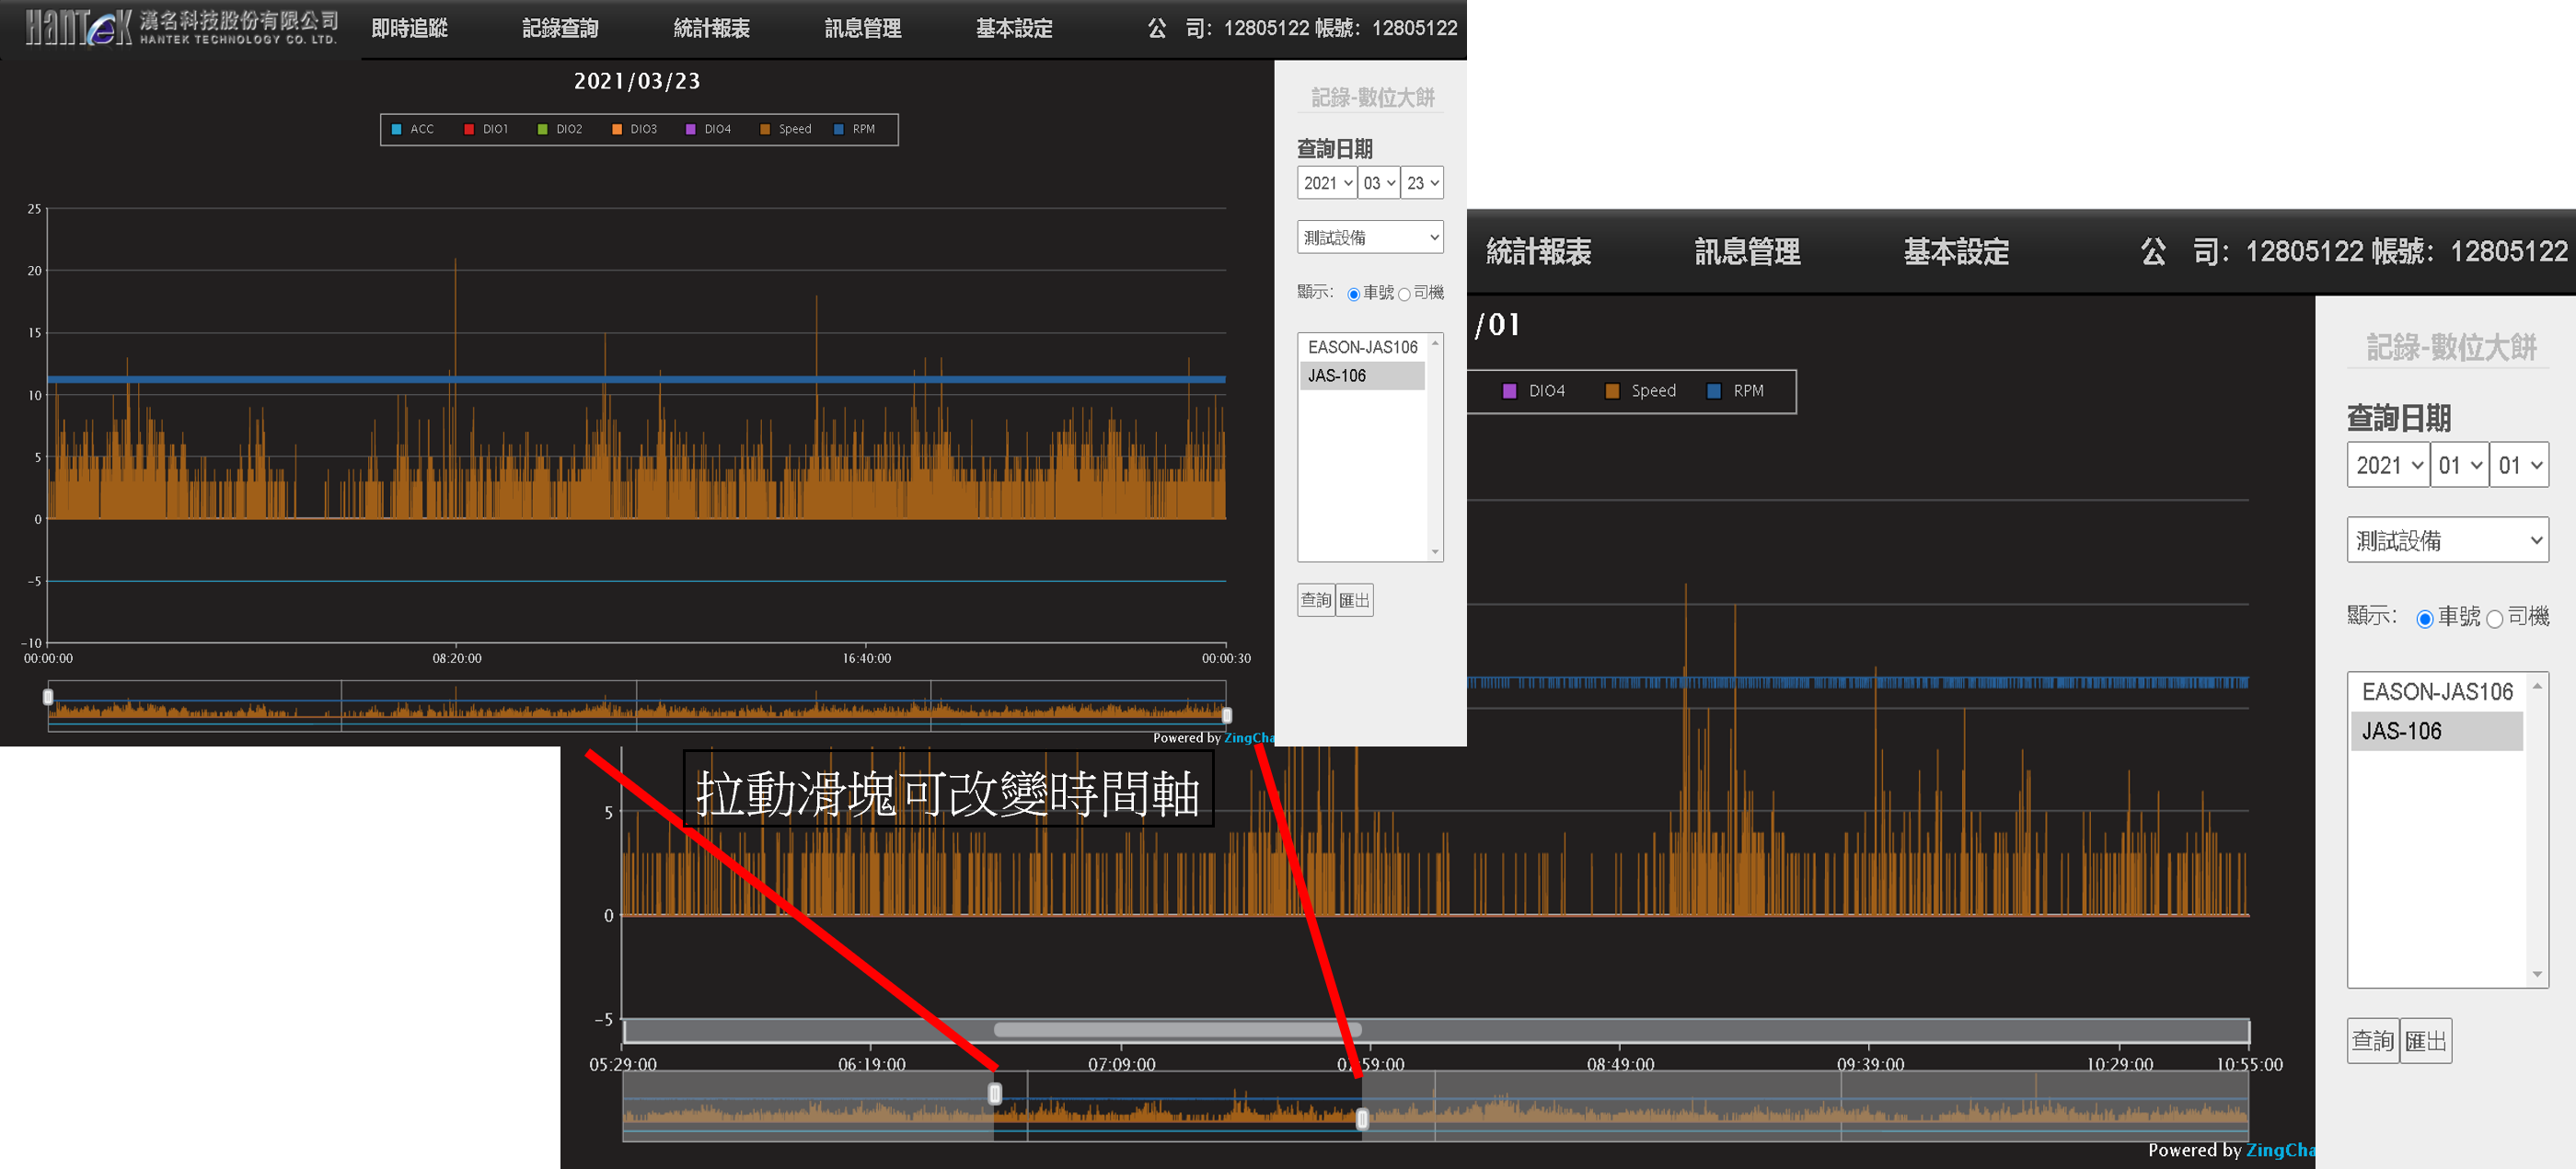The image size is (2576, 1169).
Task: Expand the 測試設備 device dropdown in upper panel
Action: point(1369,237)
